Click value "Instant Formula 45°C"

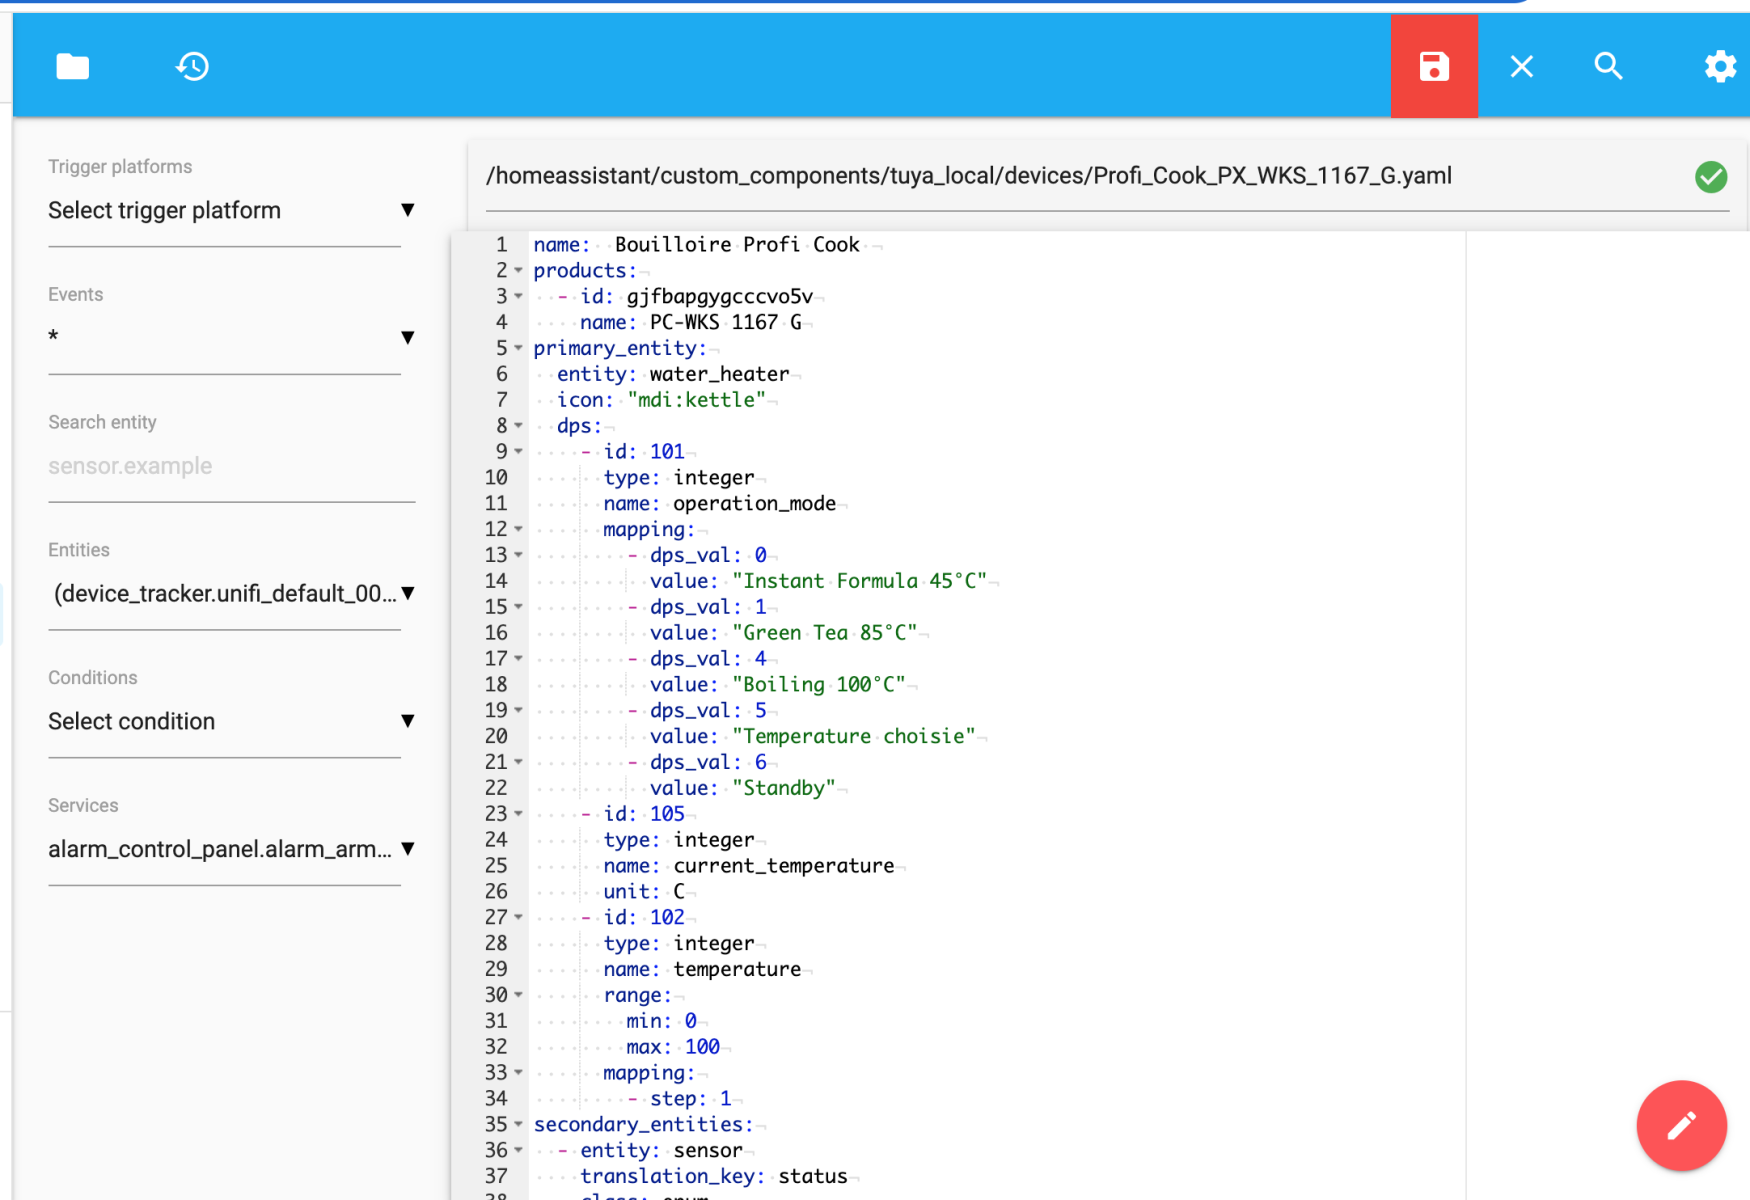859,581
